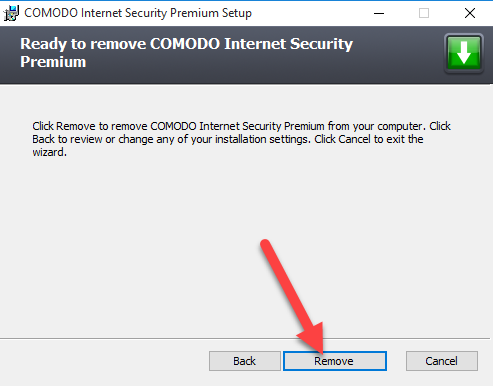Cancel the removal wizard

click(442, 361)
